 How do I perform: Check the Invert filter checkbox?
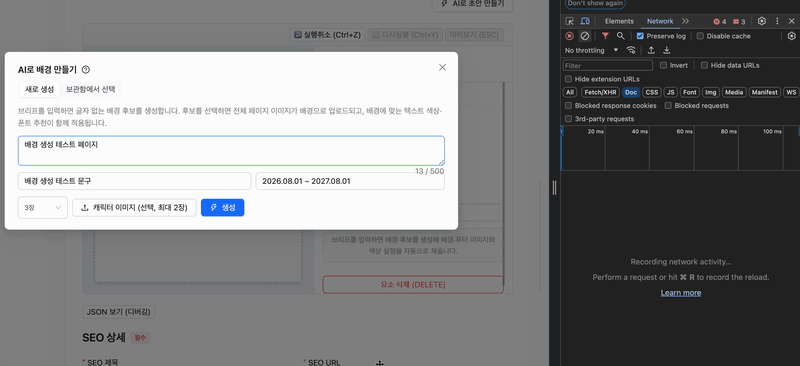[663, 65]
